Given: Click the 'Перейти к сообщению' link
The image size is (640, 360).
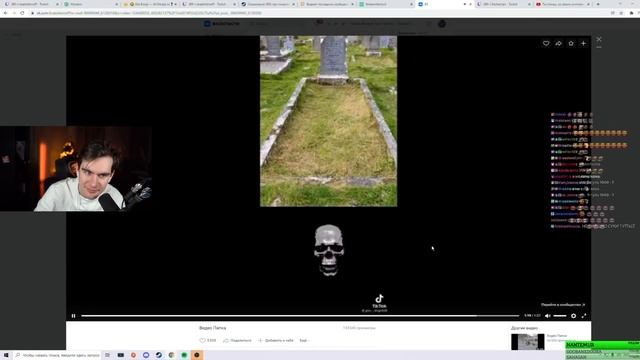Looking at the screenshot, I should coord(563,304).
